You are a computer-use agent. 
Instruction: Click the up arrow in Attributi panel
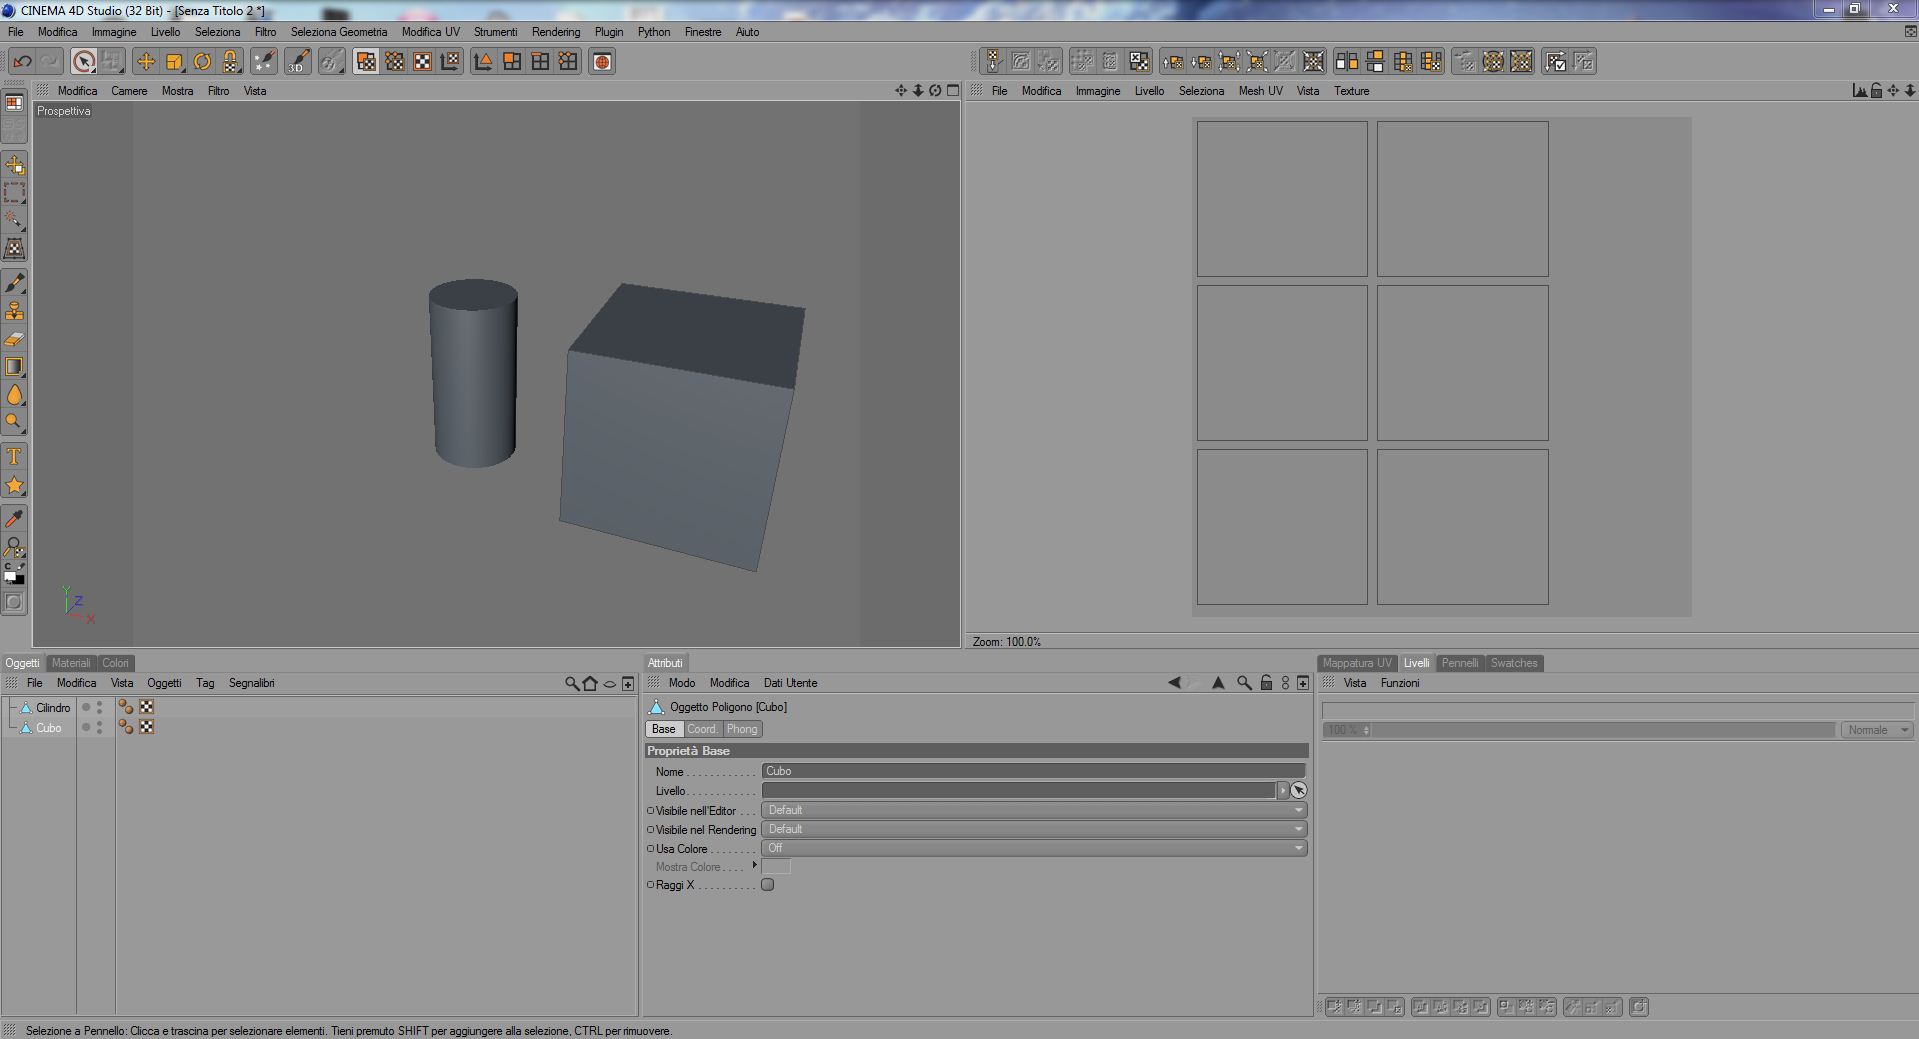(x=1218, y=683)
